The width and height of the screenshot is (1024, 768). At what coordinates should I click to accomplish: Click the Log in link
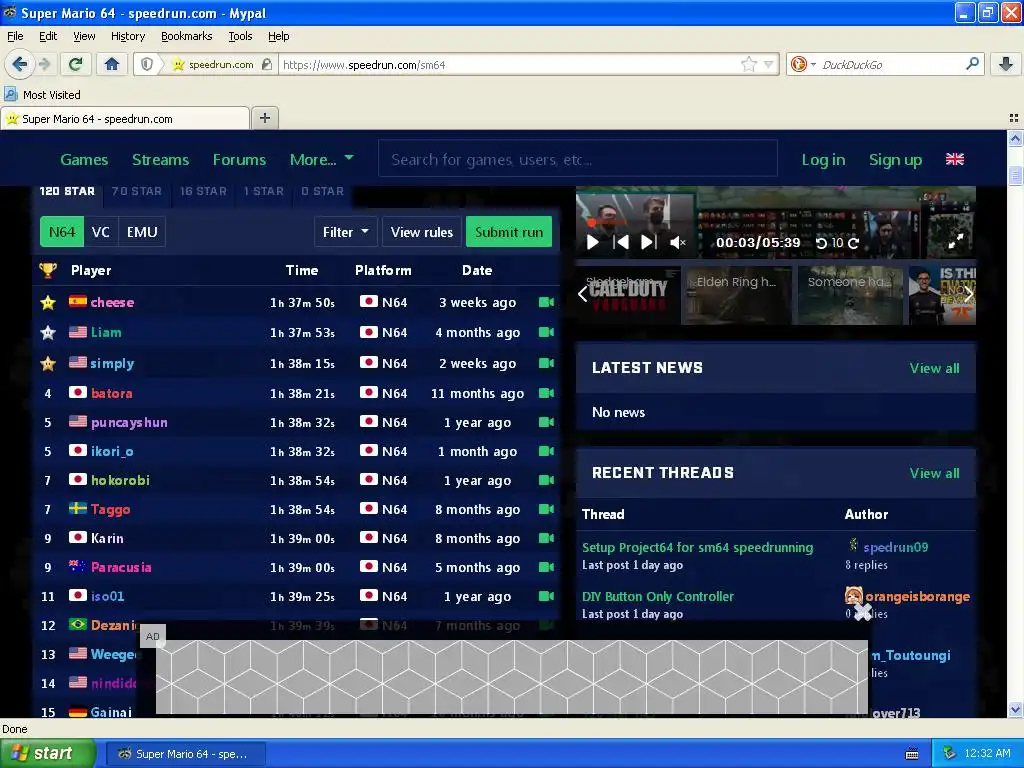coord(823,159)
